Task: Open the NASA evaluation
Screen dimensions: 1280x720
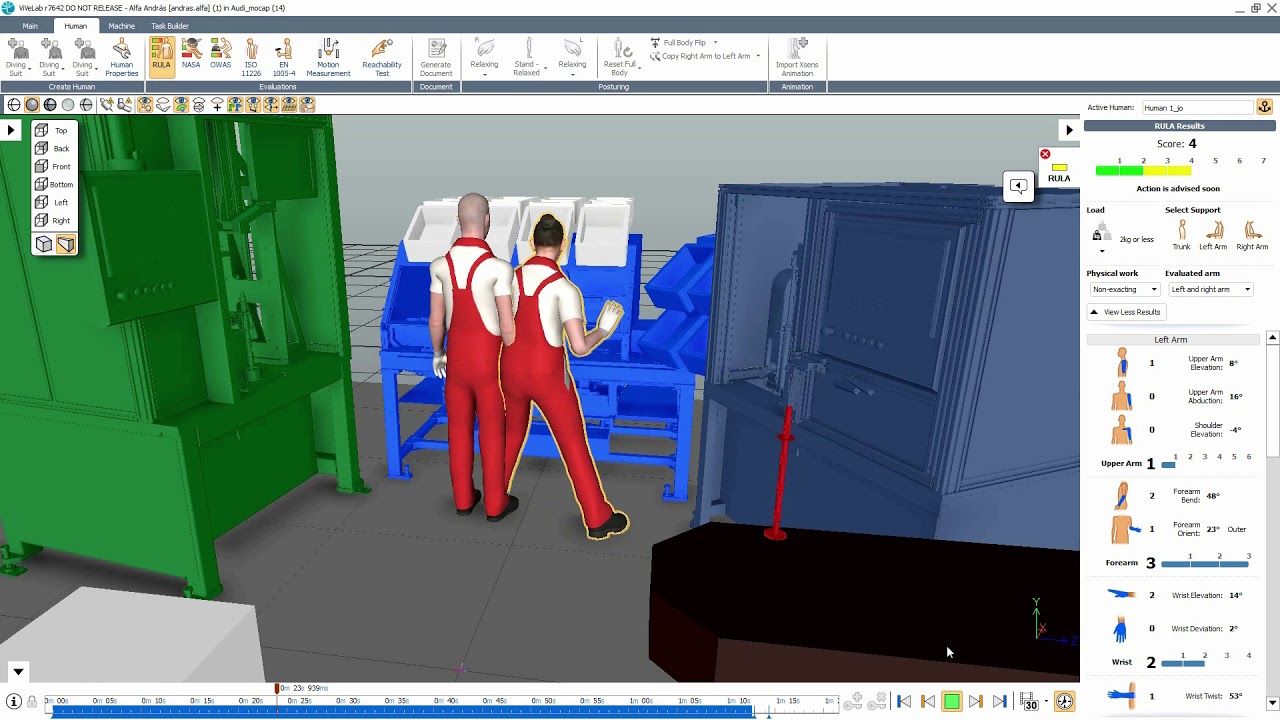Action: pos(191,56)
